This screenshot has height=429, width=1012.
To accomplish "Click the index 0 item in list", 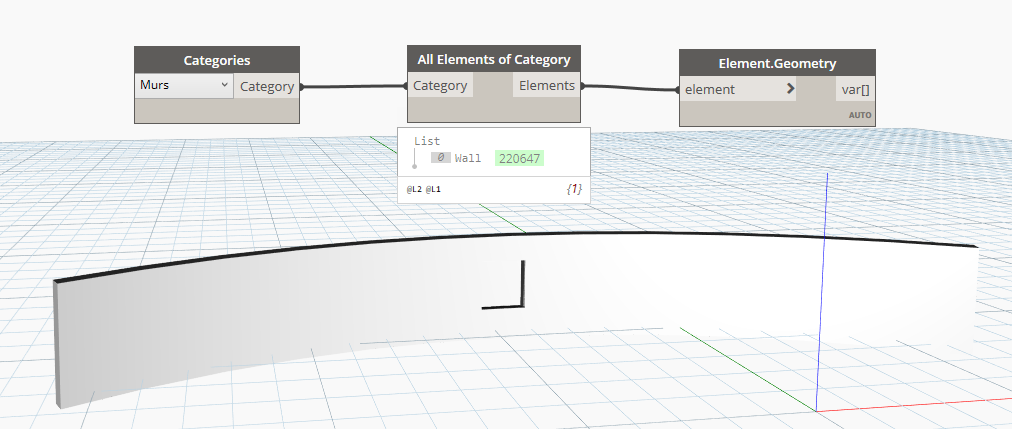I will point(441,157).
